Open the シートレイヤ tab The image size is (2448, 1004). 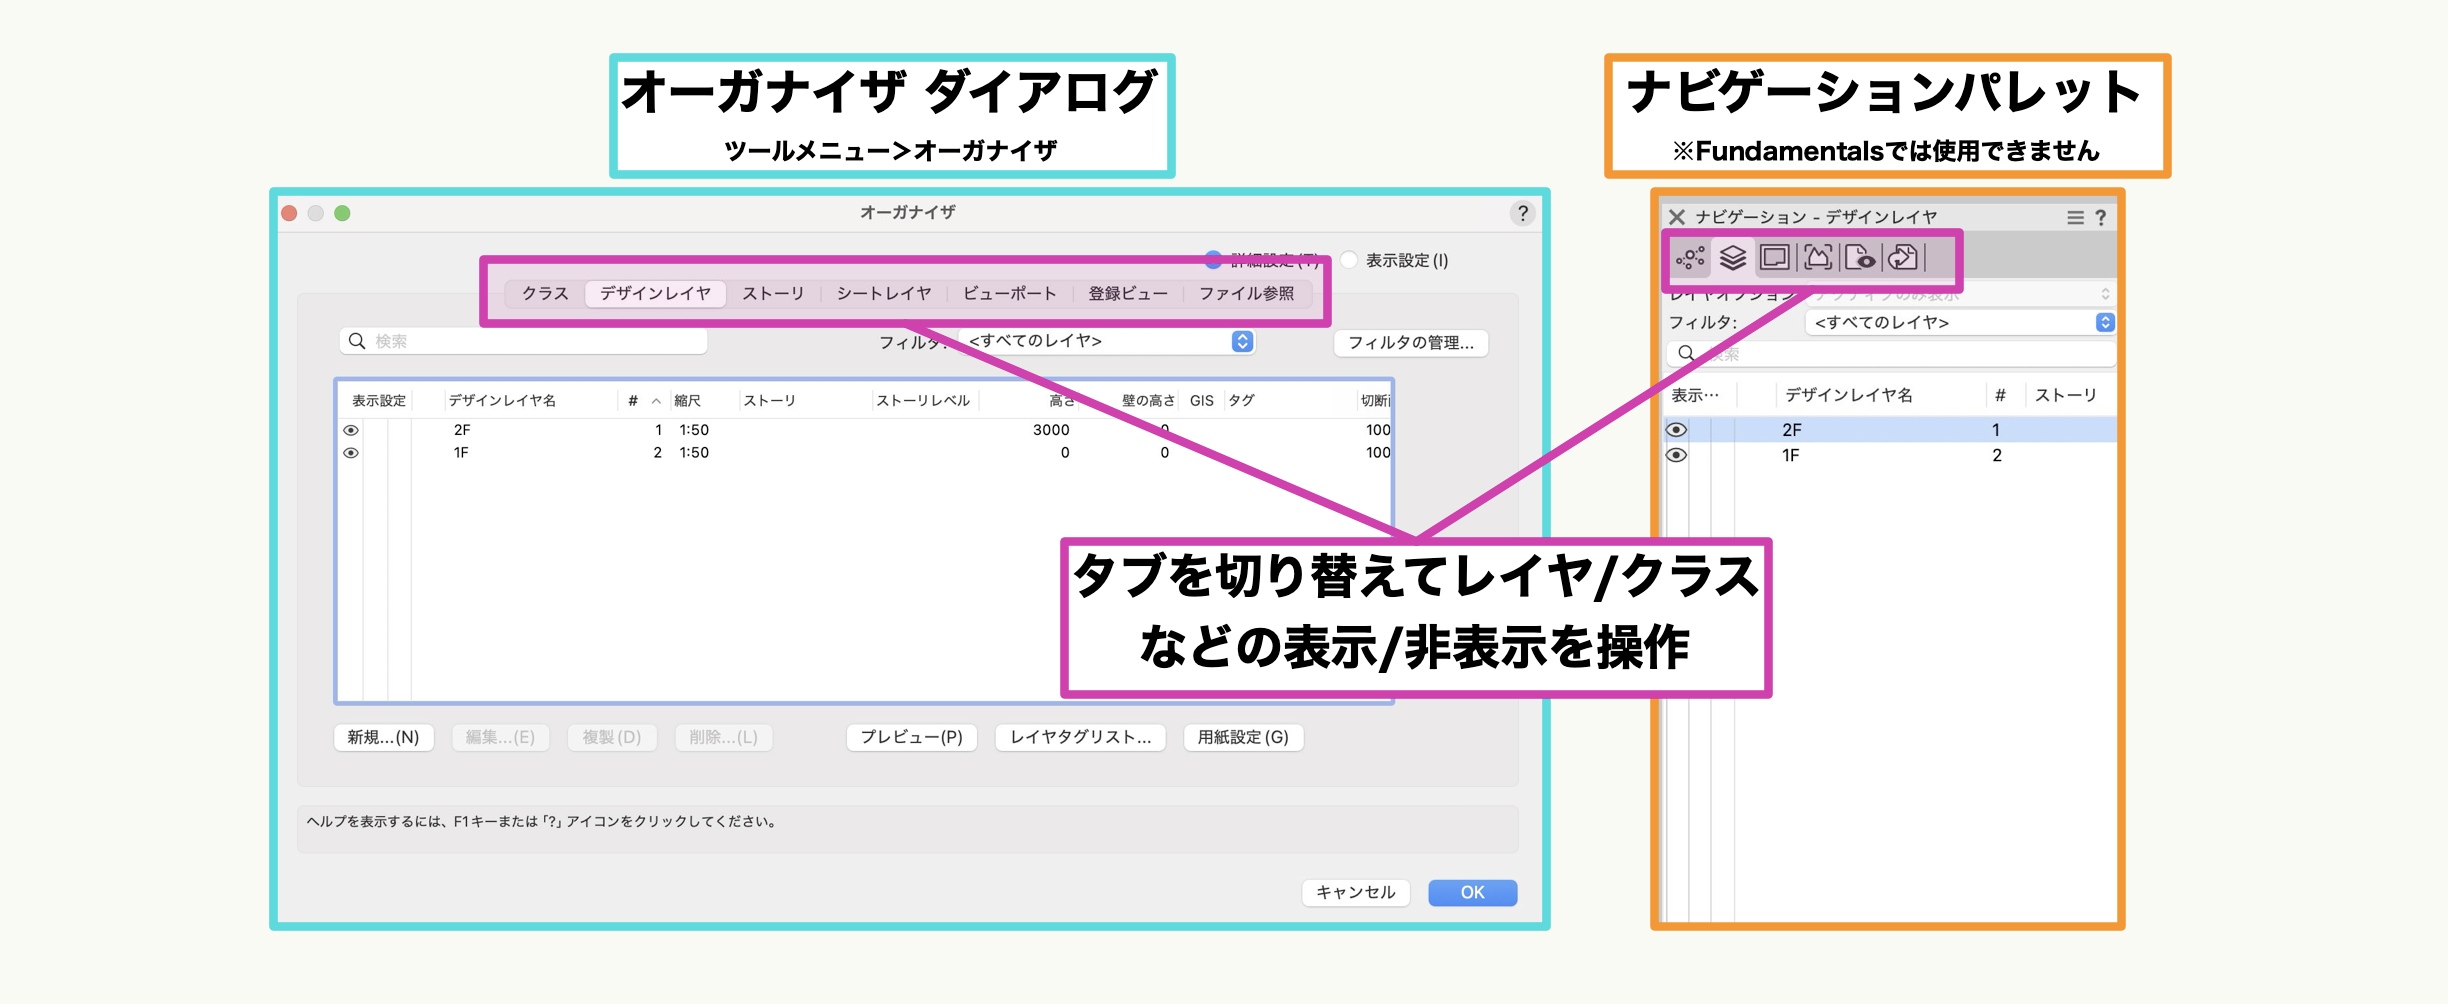coord(883,293)
